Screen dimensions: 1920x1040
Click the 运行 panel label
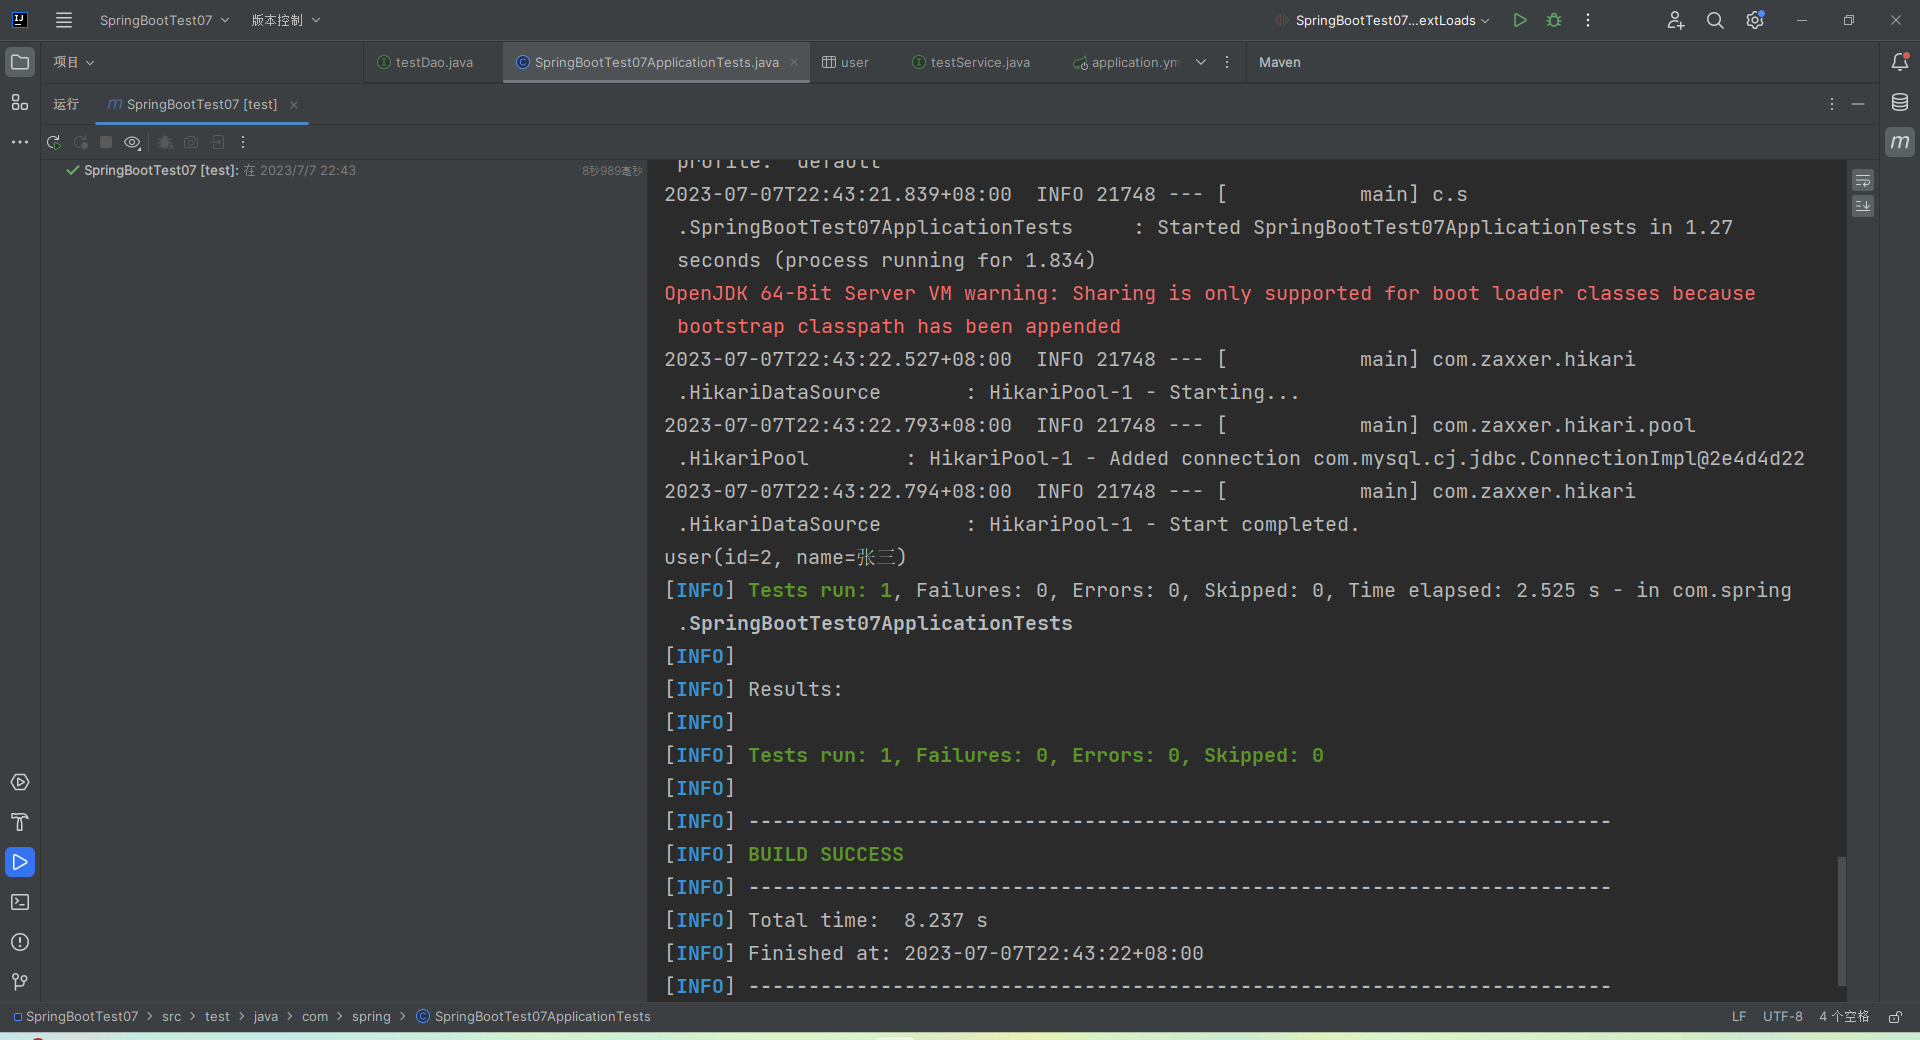coord(66,104)
